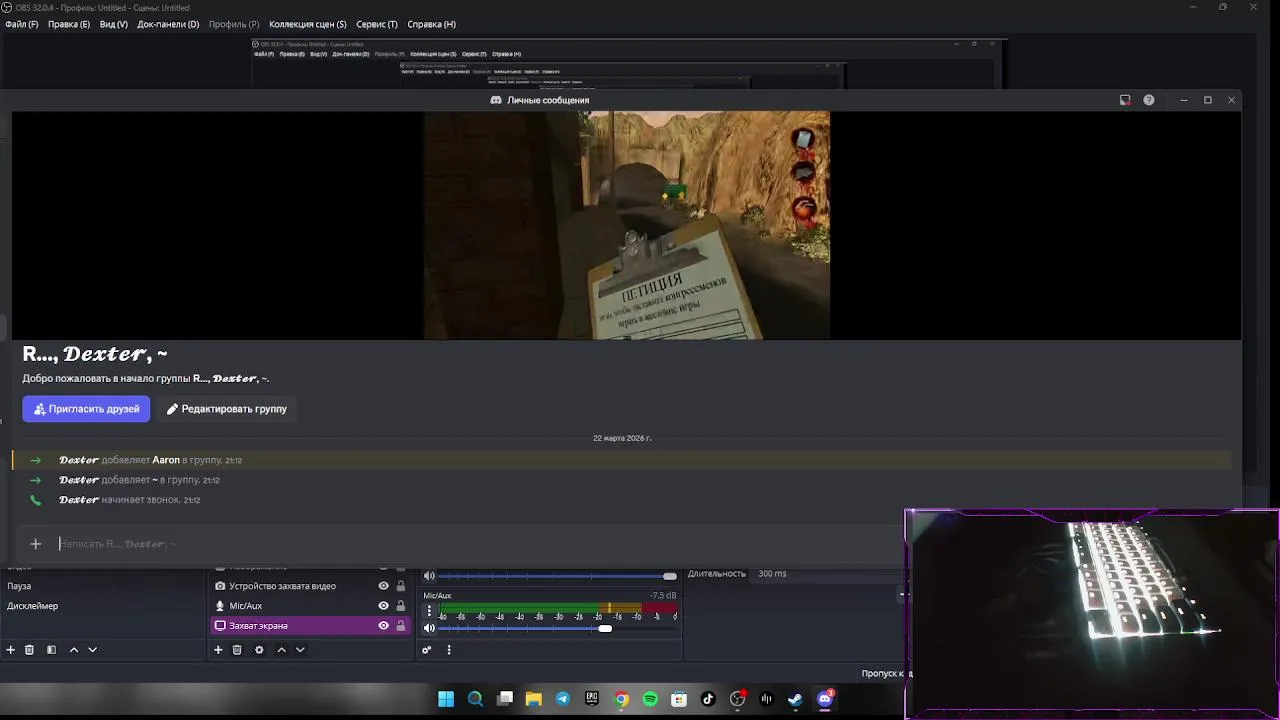
Task: Open the Сервис menu in OBS
Action: [x=376, y=24]
